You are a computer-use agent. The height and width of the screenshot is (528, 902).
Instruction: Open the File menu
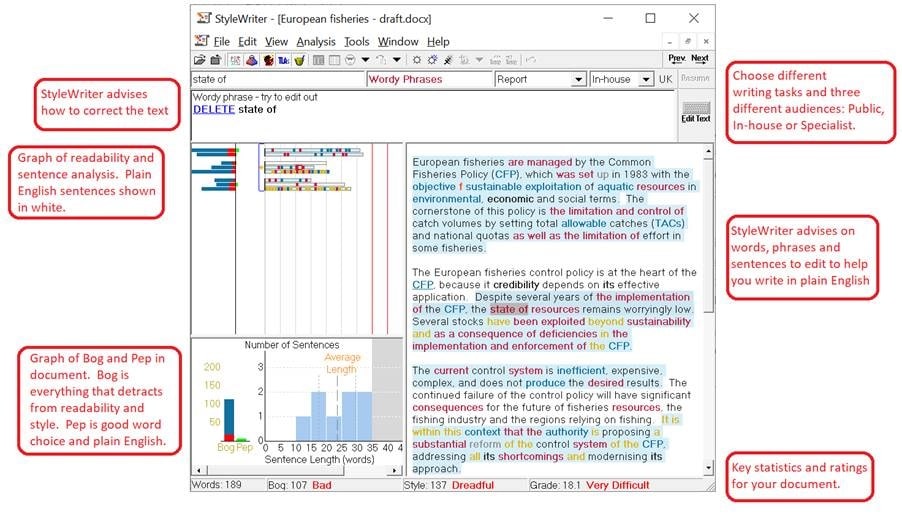[x=221, y=41]
